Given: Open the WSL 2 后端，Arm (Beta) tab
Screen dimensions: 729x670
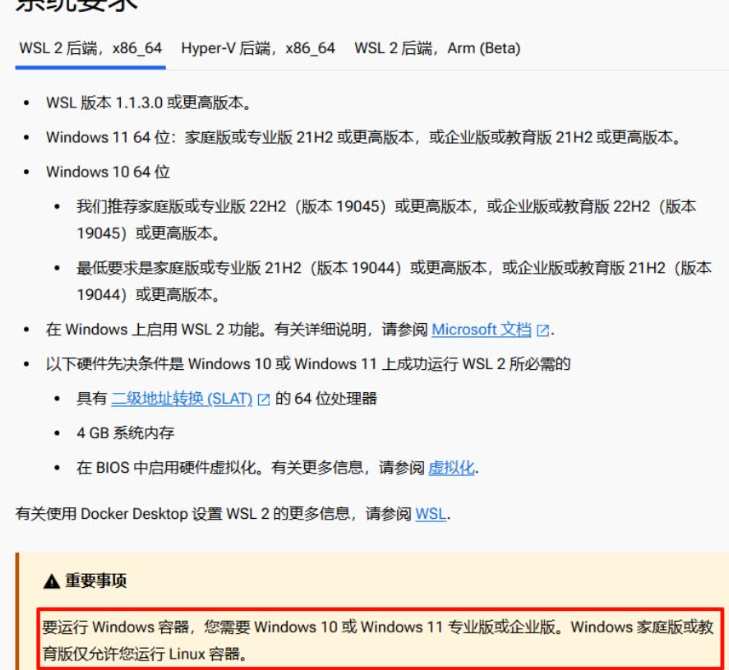Looking at the screenshot, I should point(437,48).
